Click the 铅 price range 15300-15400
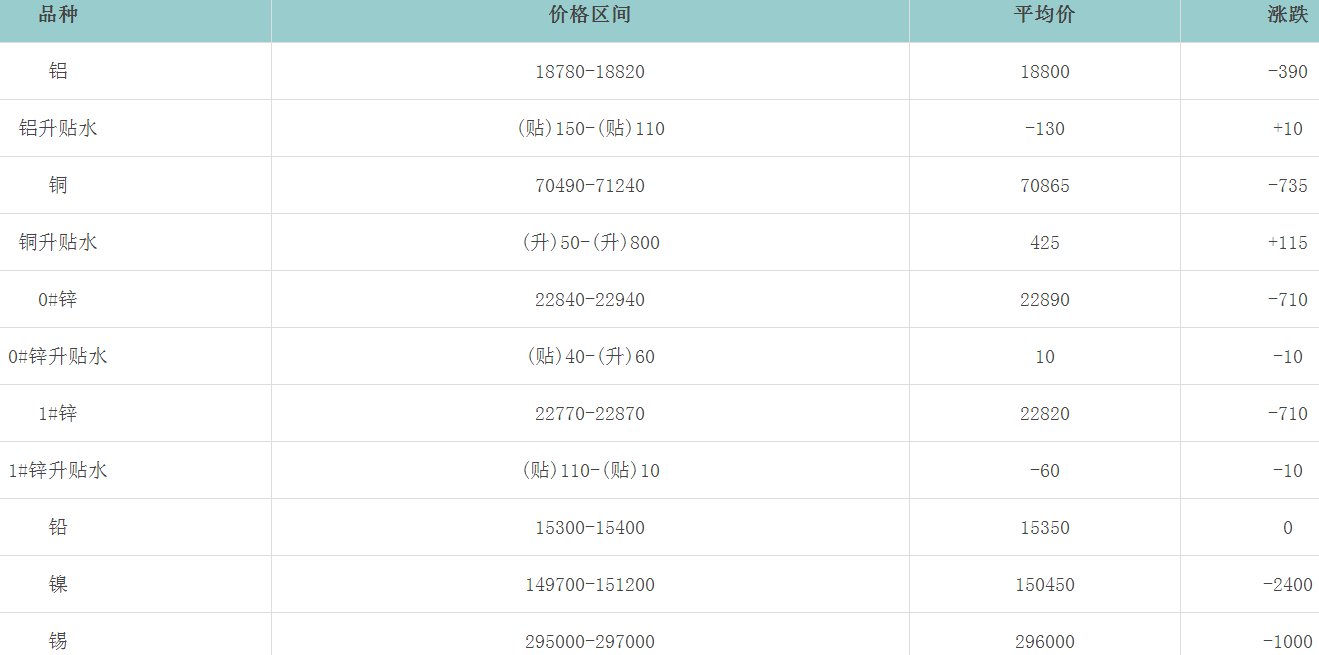Image resolution: width=1319 pixels, height=655 pixels. point(590,528)
